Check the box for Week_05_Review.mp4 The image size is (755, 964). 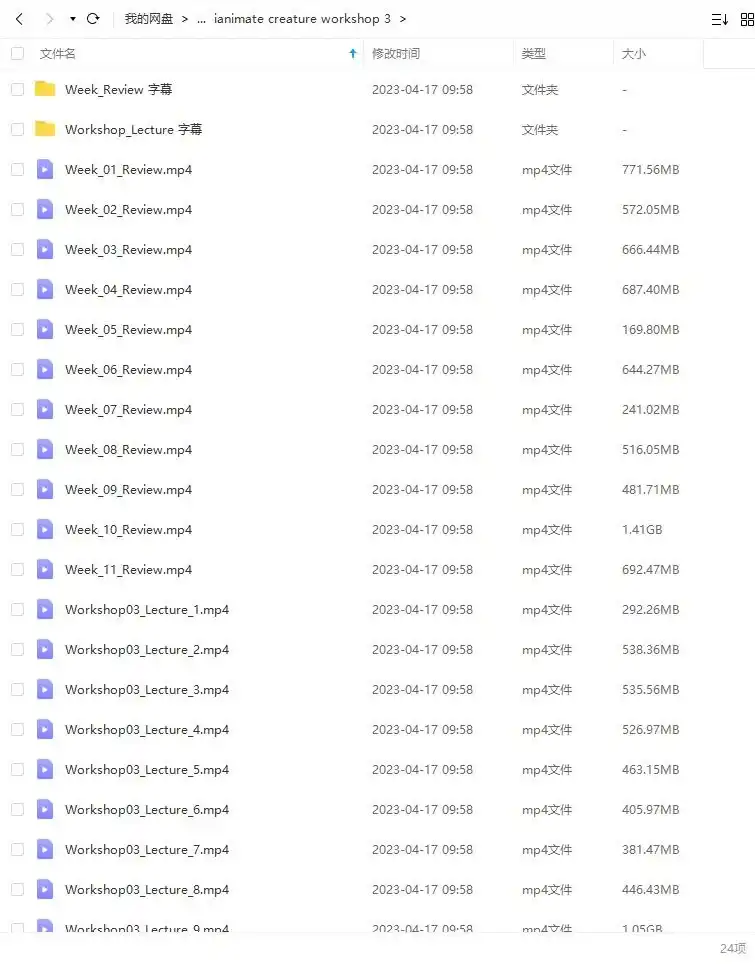pyautogui.click(x=18, y=330)
